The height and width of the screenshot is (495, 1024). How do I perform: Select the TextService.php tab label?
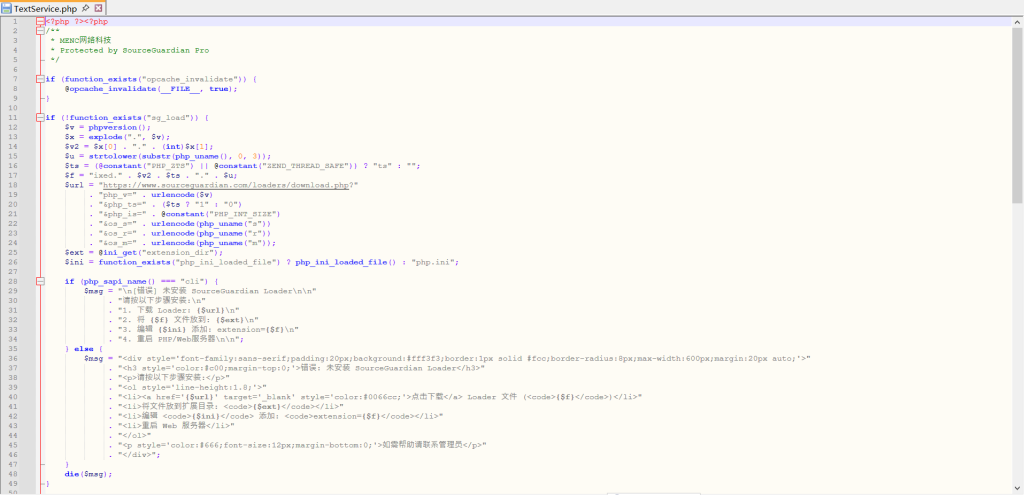pos(46,9)
